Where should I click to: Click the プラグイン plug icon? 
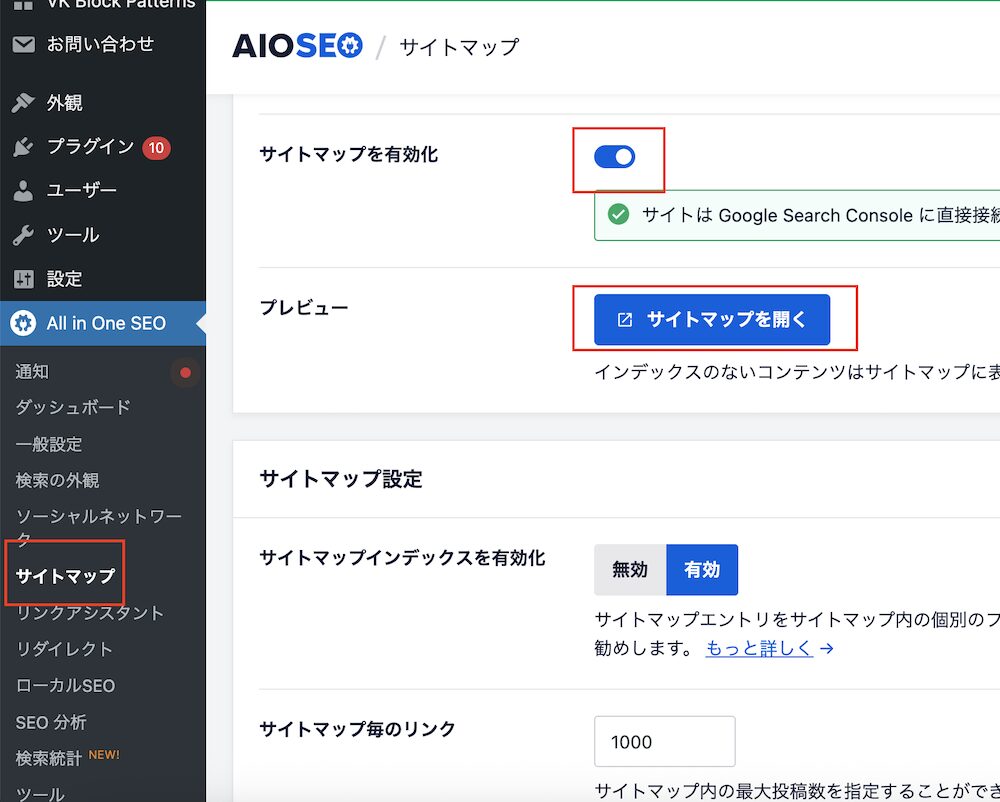[23, 147]
